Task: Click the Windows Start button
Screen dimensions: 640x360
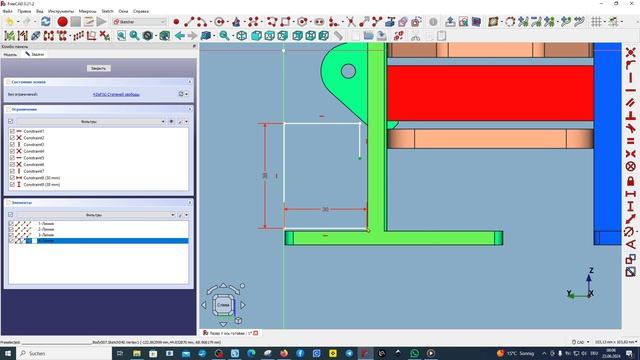Action: coord(8,353)
